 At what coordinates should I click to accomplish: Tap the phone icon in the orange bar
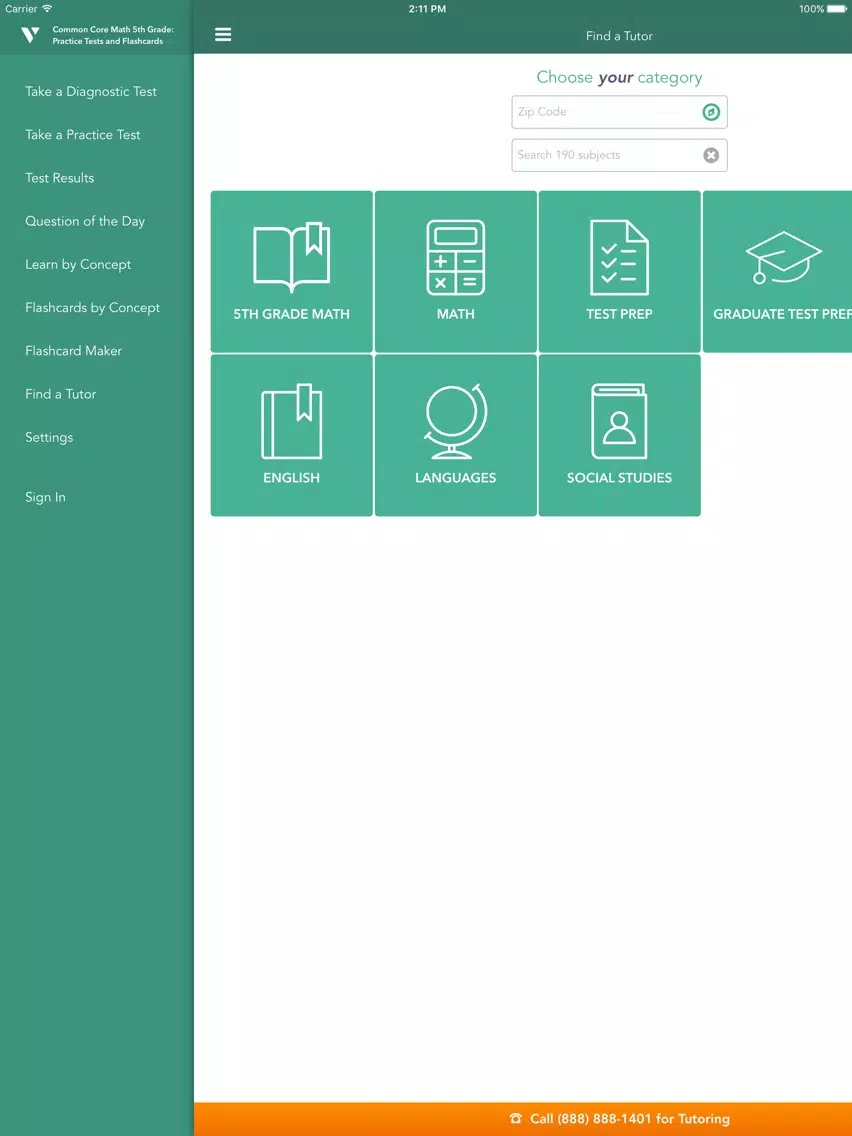coord(516,1119)
